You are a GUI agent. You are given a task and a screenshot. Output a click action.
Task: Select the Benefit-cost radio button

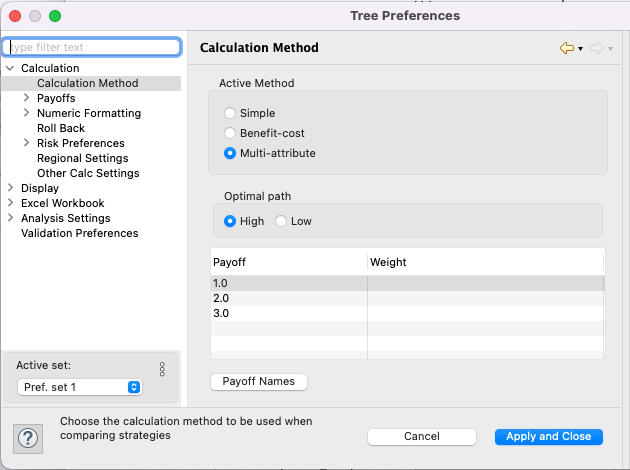coord(231,133)
